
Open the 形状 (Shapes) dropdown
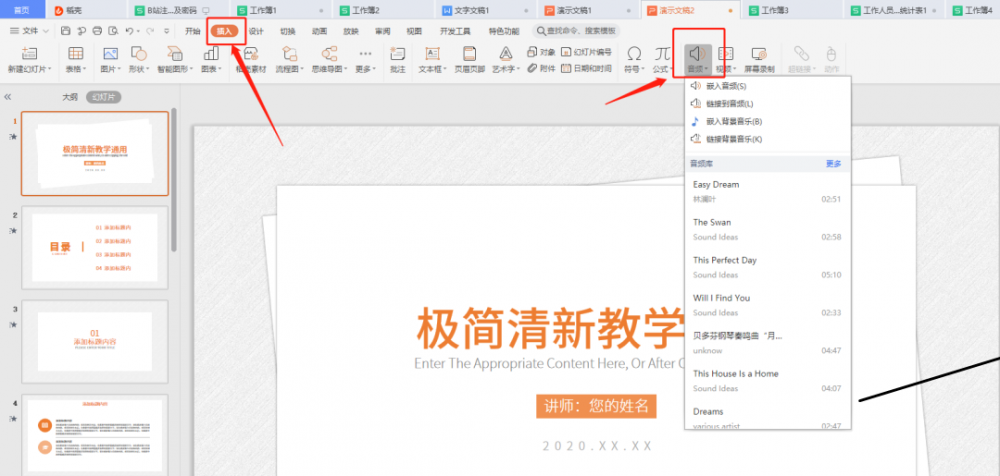coord(139,69)
